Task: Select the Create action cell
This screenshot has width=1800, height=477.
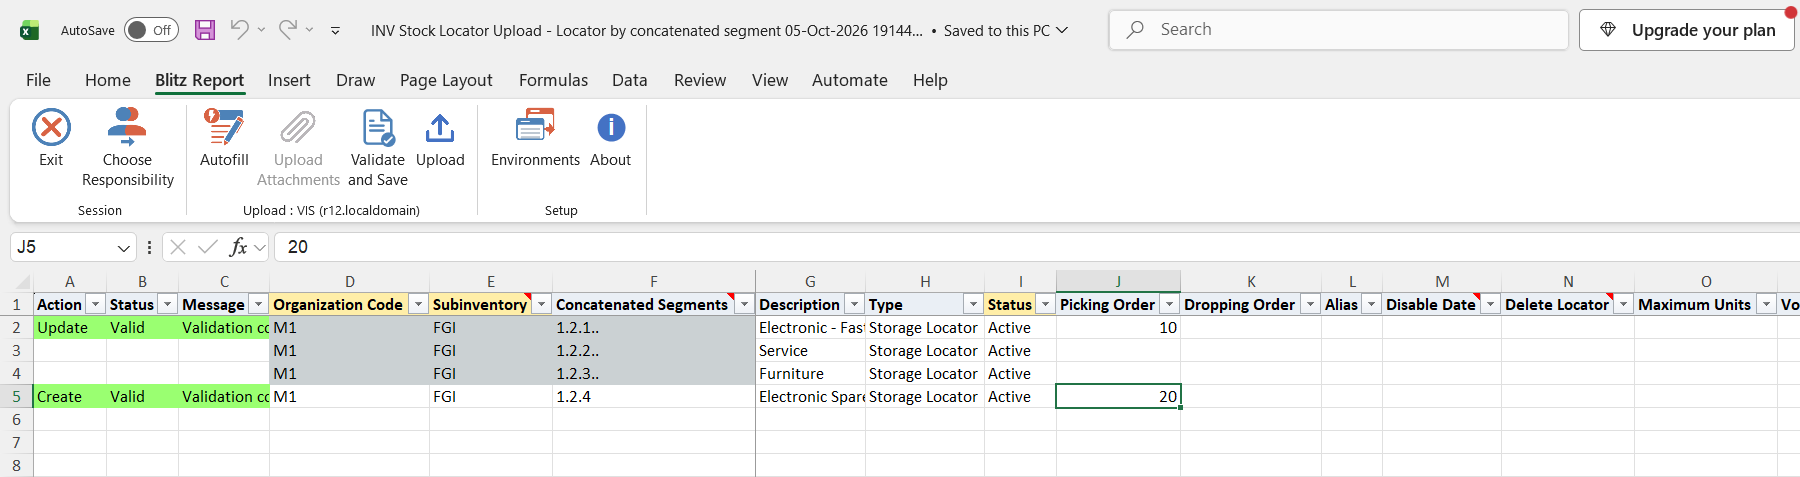Action: tap(69, 396)
